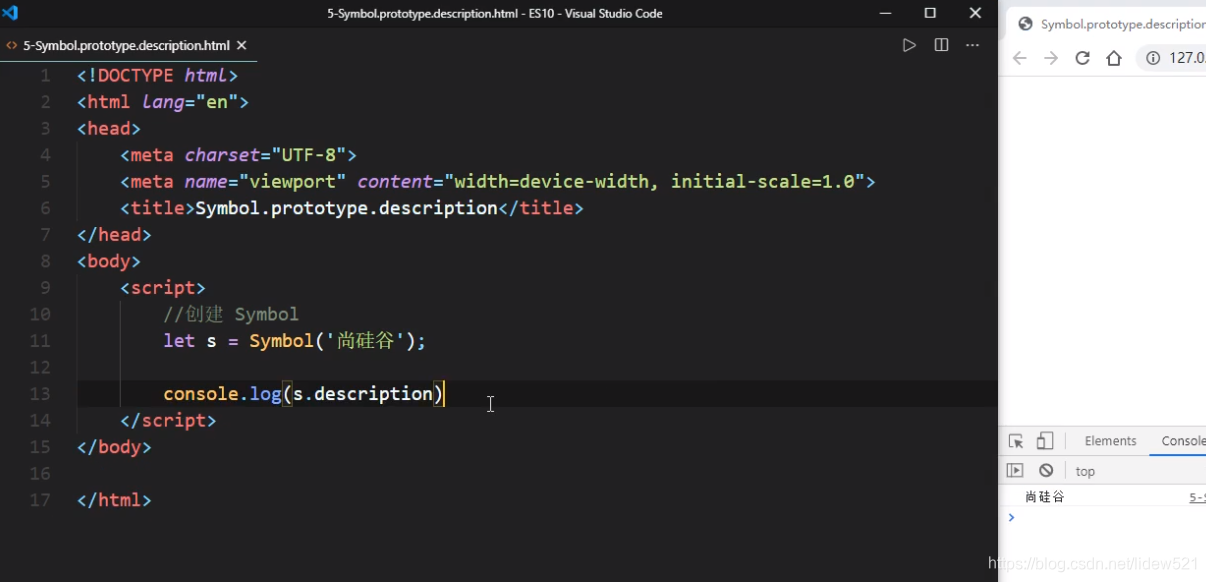The image size is (1206, 582).
Task: Open the editor More Actions ellipsis menu
Action: point(972,45)
